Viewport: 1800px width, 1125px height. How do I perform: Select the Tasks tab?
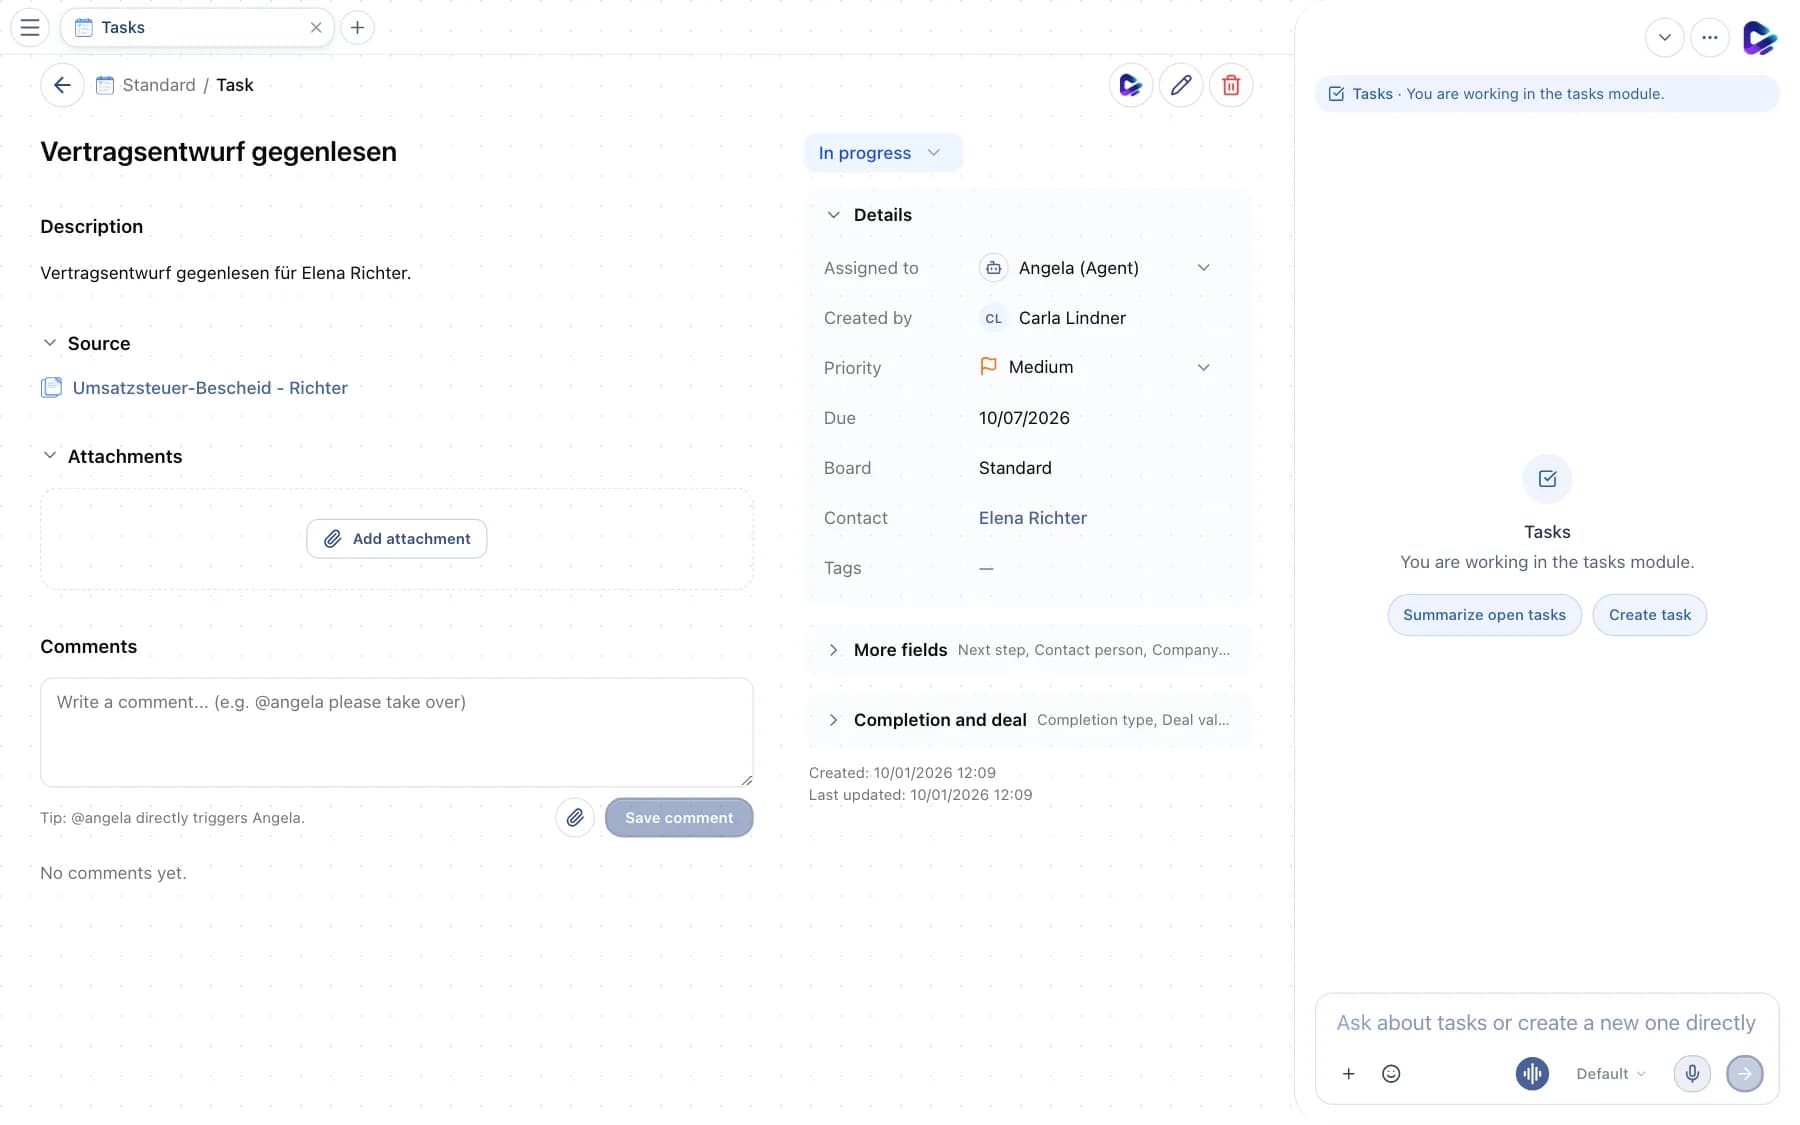tap(197, 27)
